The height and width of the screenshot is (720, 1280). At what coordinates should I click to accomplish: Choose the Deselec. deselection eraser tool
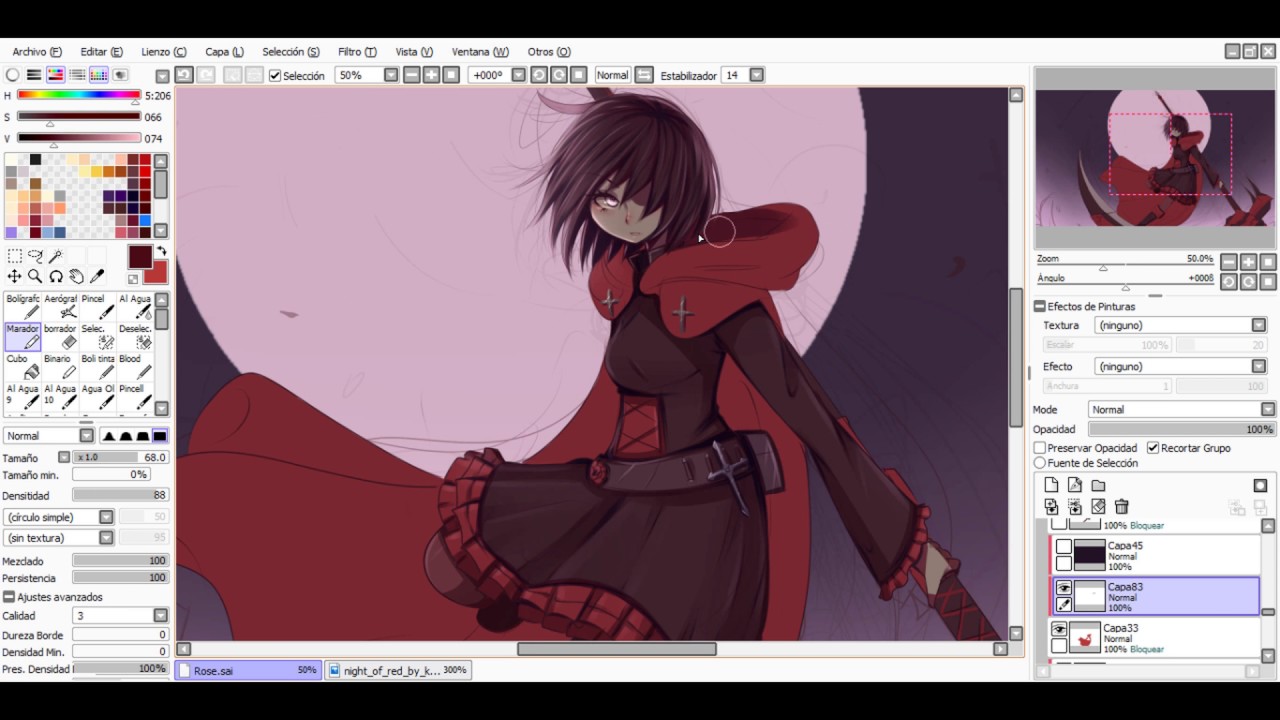(x=135, y=337)
